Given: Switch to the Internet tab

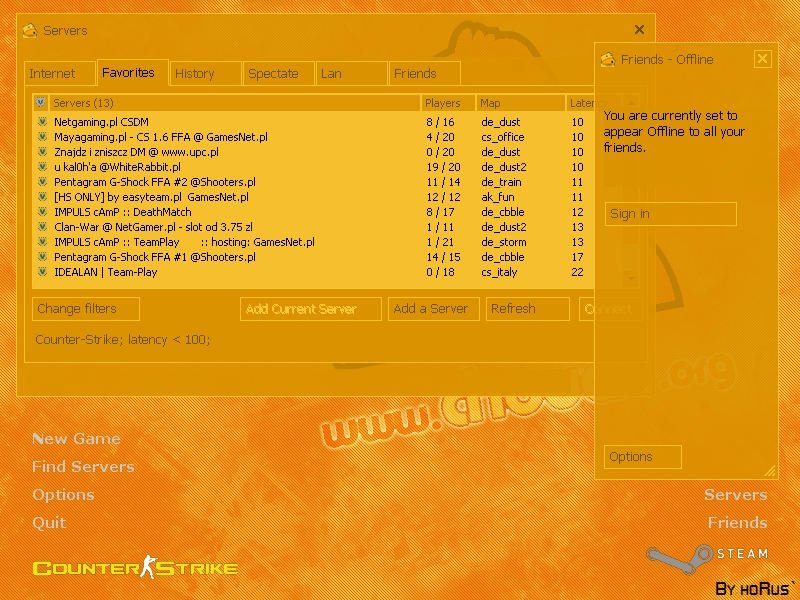Looking at the screenshot, I should 60,73.
